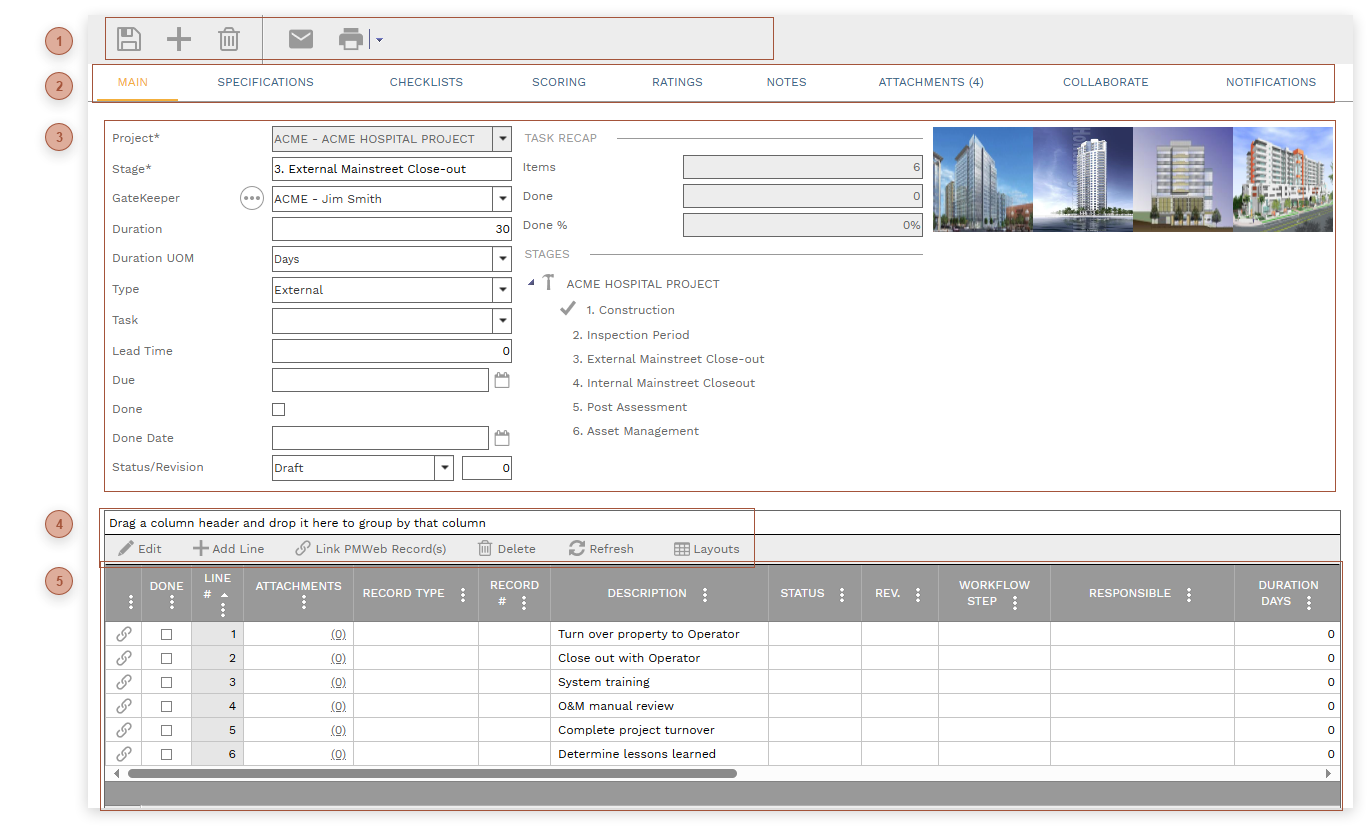Click Link PMWeb Record(s) button
The image size is (1372, 836).
click(371, 549)
